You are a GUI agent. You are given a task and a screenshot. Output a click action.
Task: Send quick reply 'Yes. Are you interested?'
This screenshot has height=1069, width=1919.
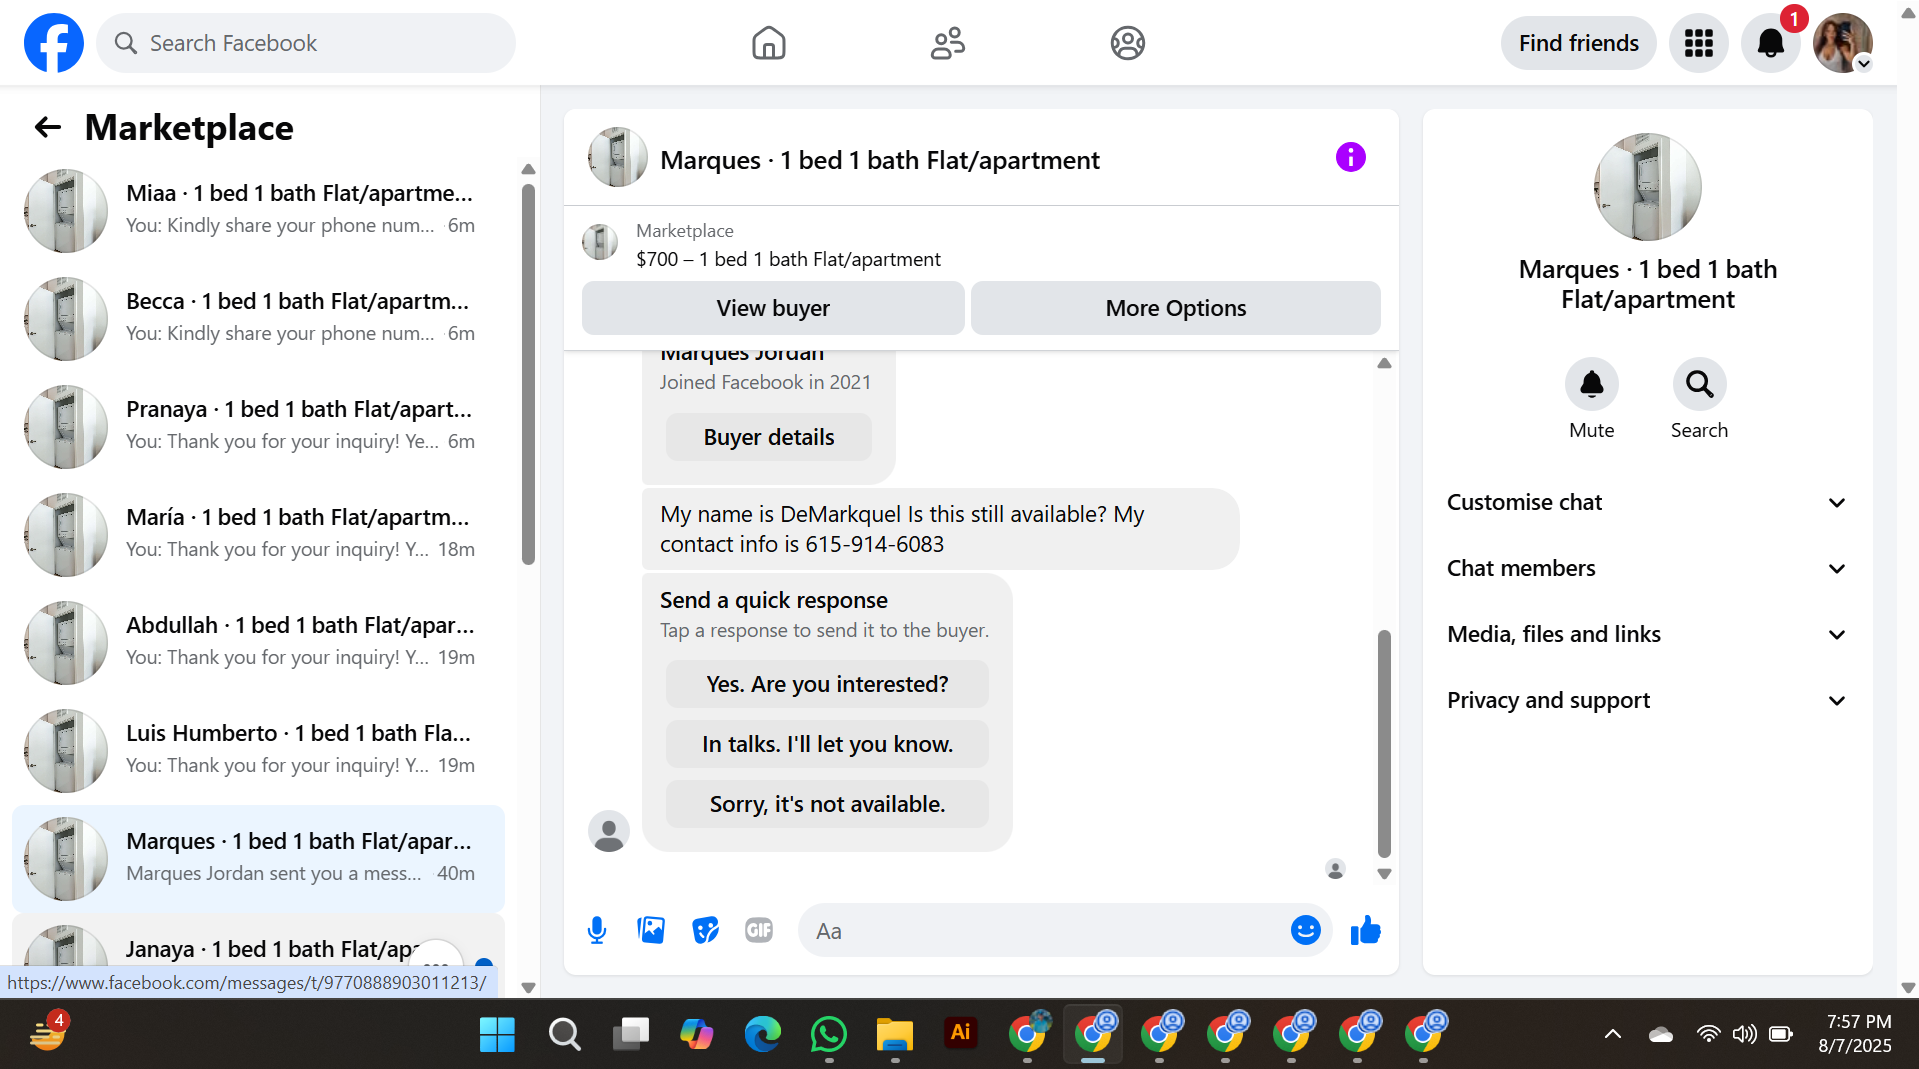click(827, 684)
